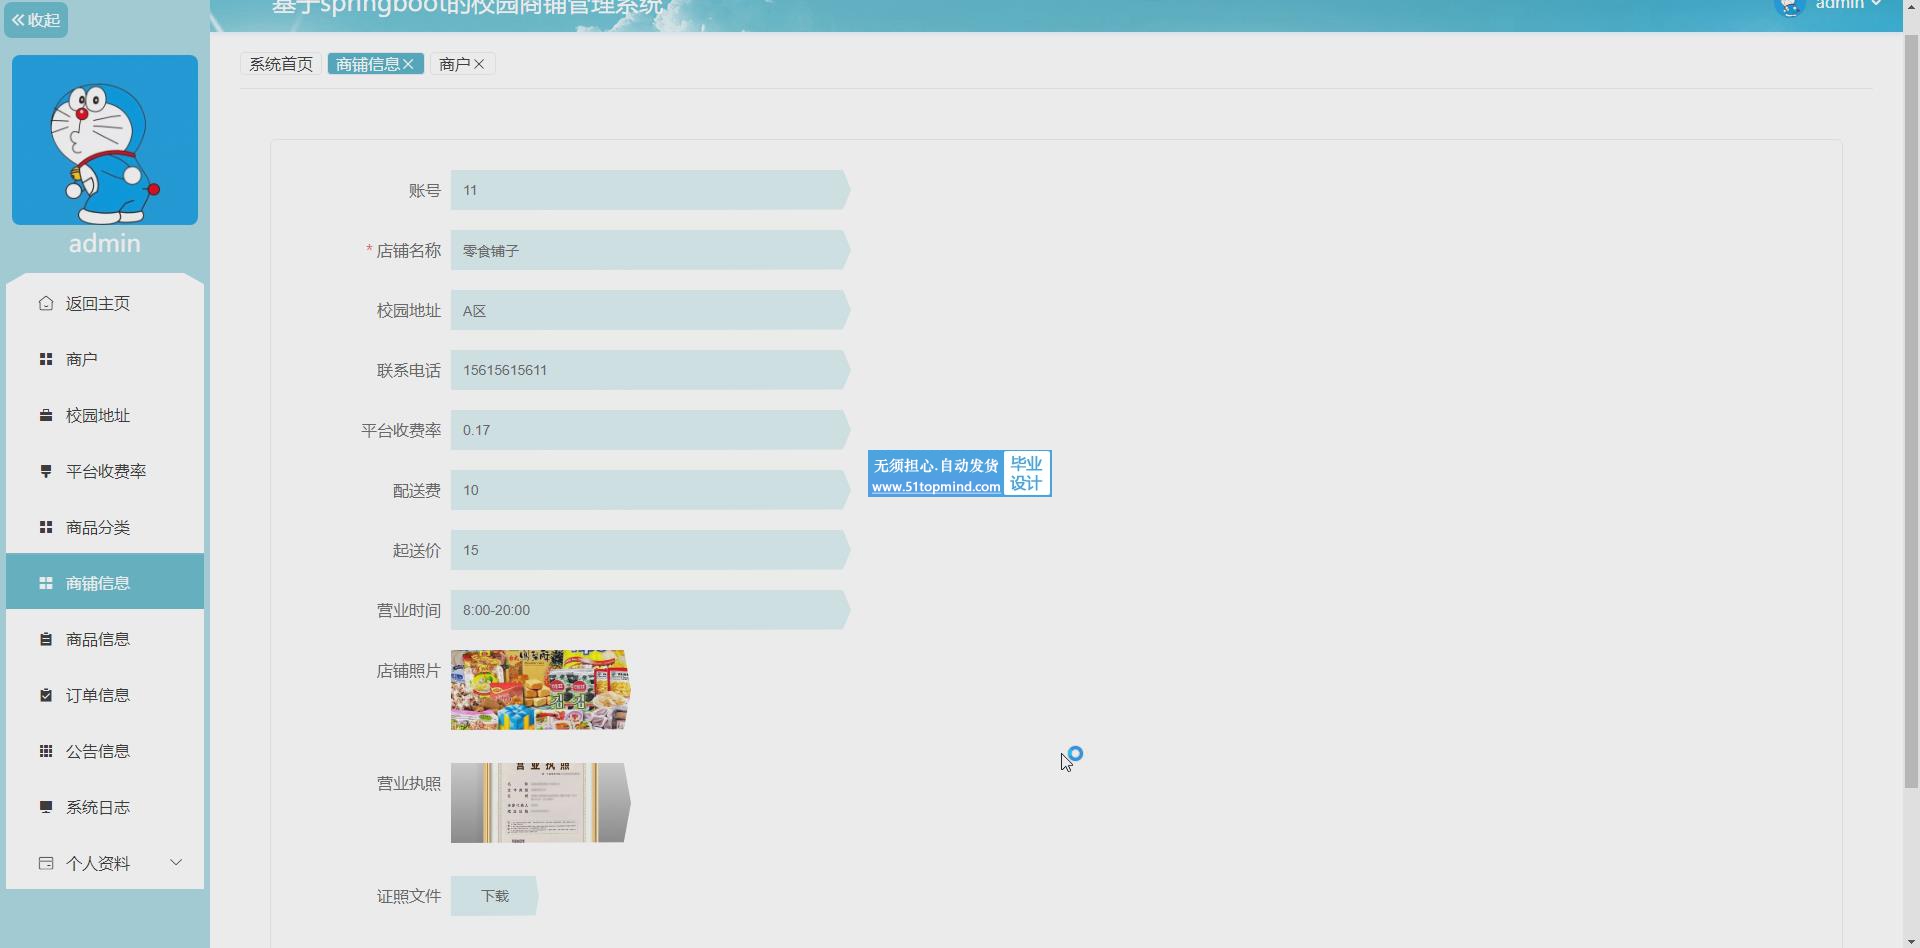Open 公告信息 in the sidebar
Image resolution: width=1920 pixels, height=948 pixels.
[105, 751]
